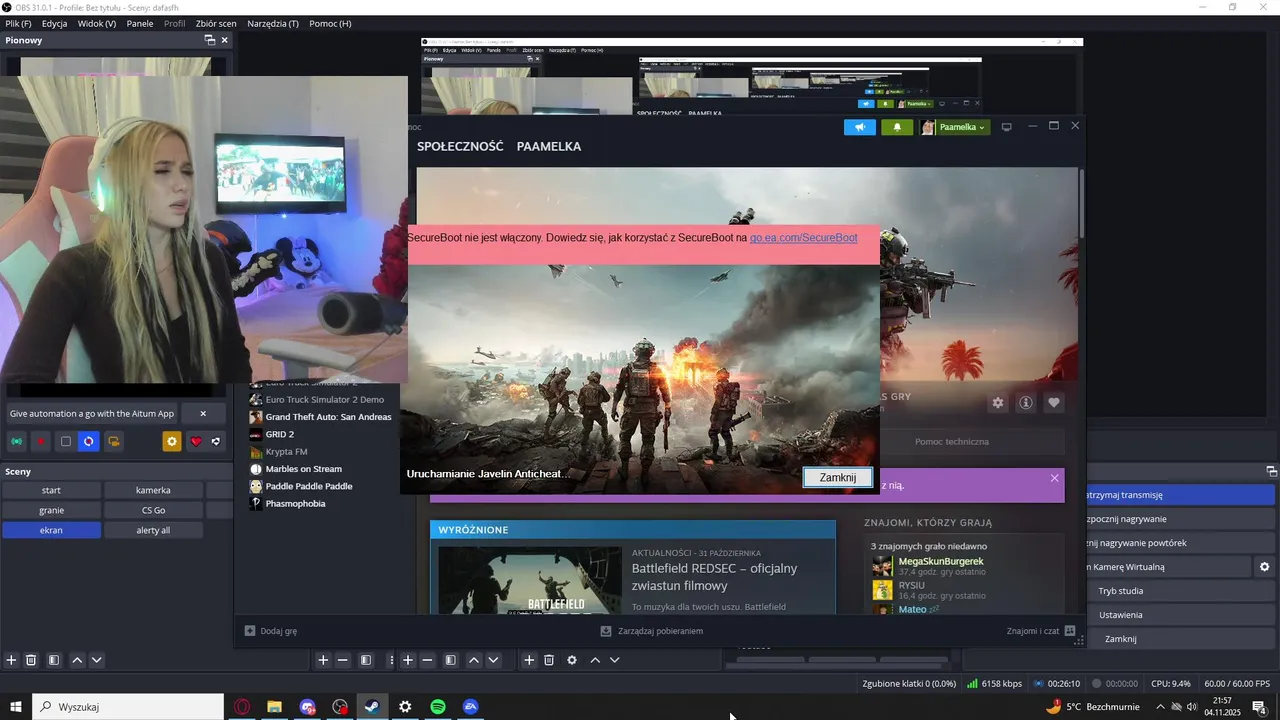1280x720 pixels.
Task: Open the Narzędzia menu
Action: tap(273, 23)
